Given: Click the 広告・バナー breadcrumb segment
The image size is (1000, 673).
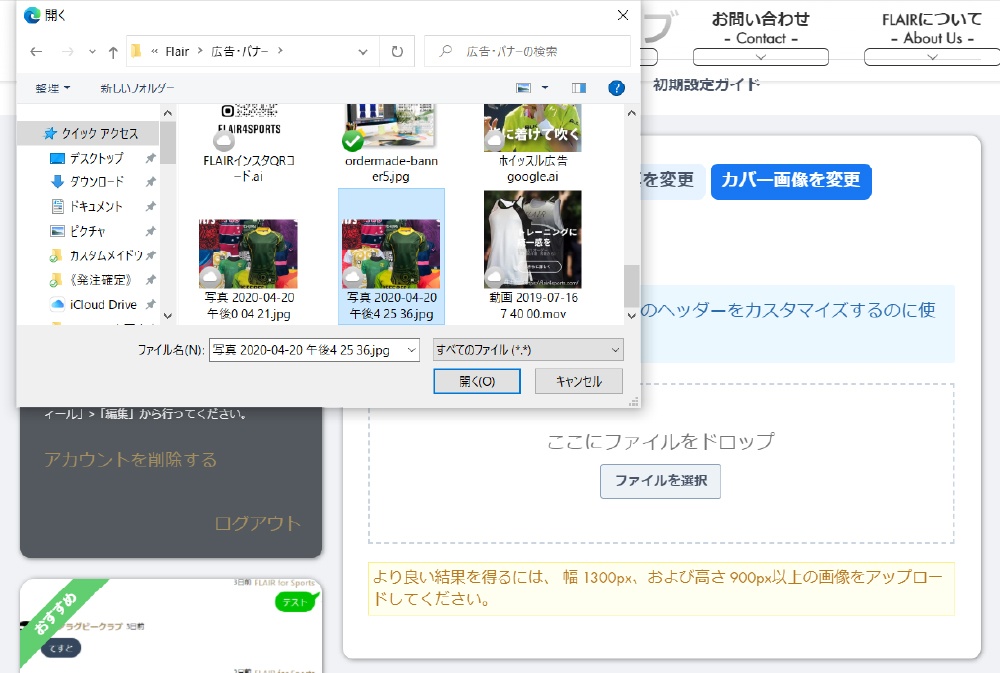Looking at the screenshot, I should (x=240, y=52).
